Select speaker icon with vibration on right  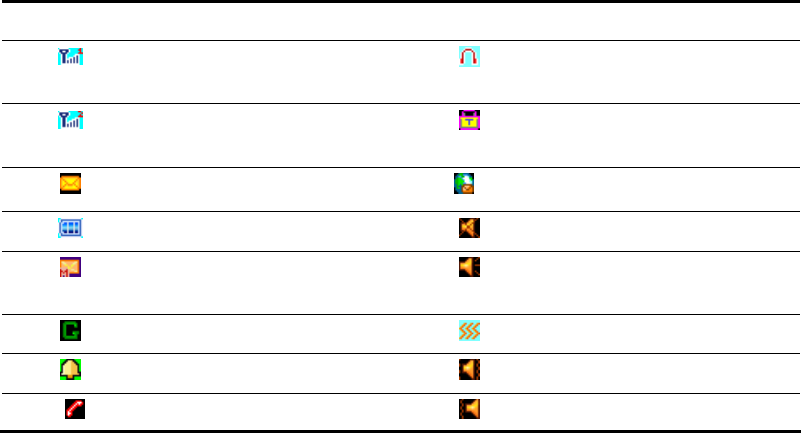tap(469, 369)
